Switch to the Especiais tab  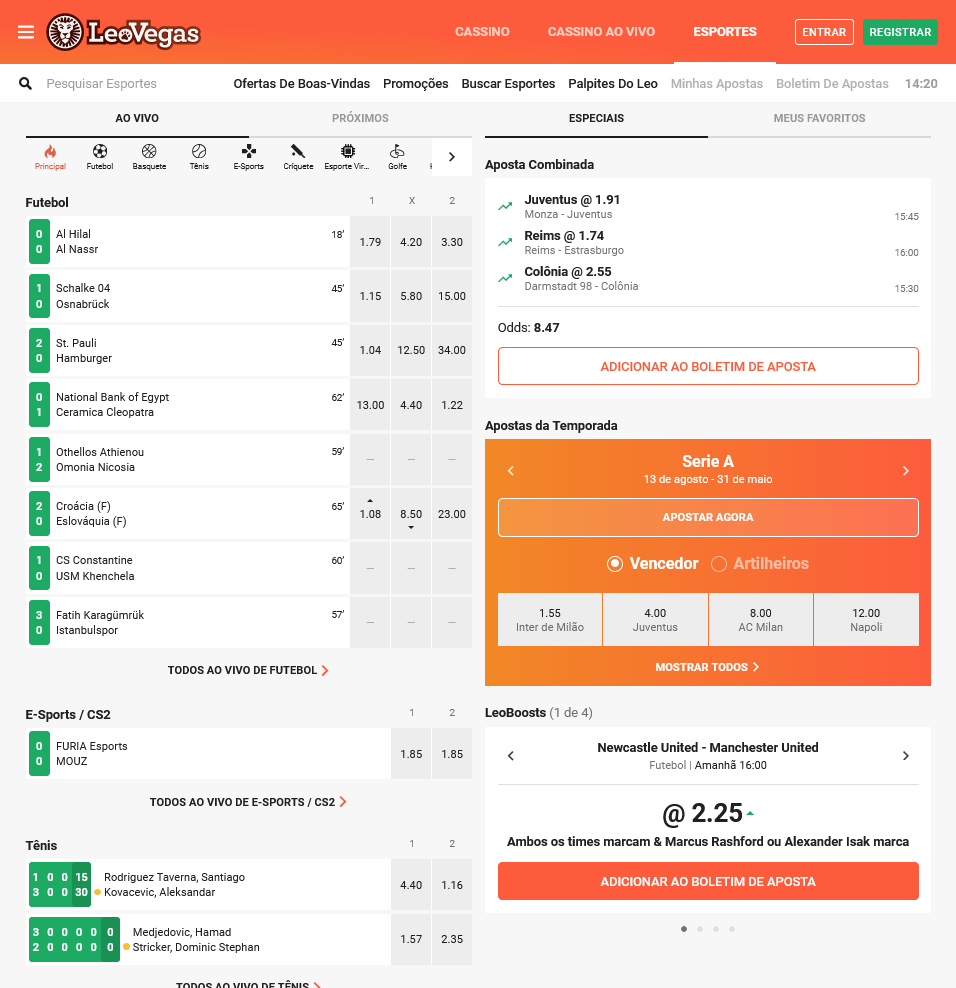point(596,118)
